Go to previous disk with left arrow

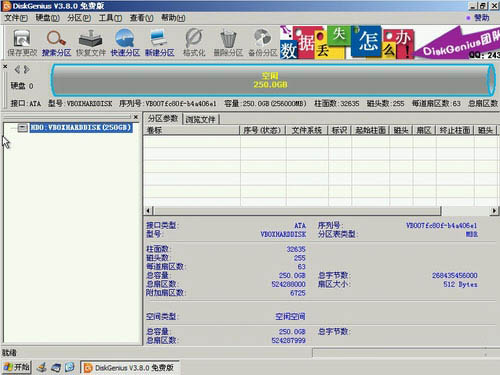(x=17, y=69)
